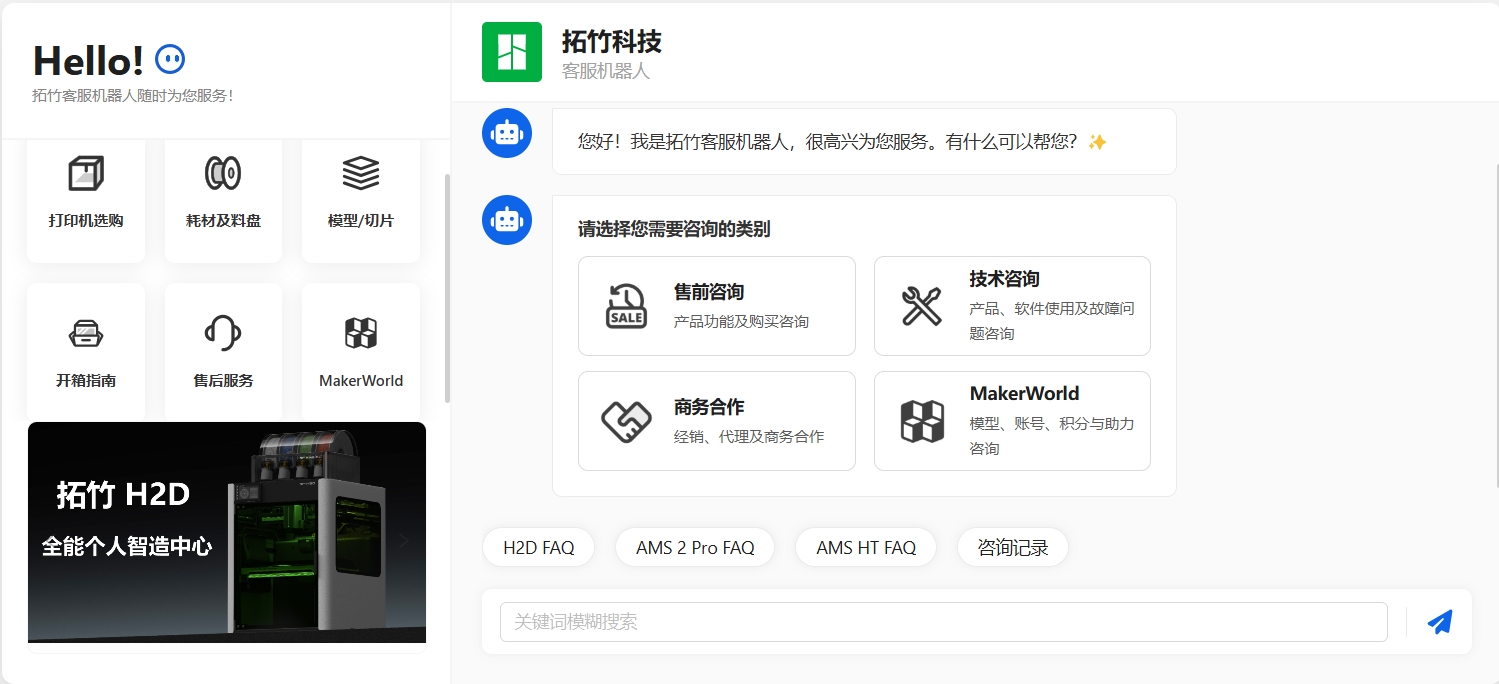View 咨询记录 history
The height and width of the screenshot is (684, 1499).
click(1013, 547)
